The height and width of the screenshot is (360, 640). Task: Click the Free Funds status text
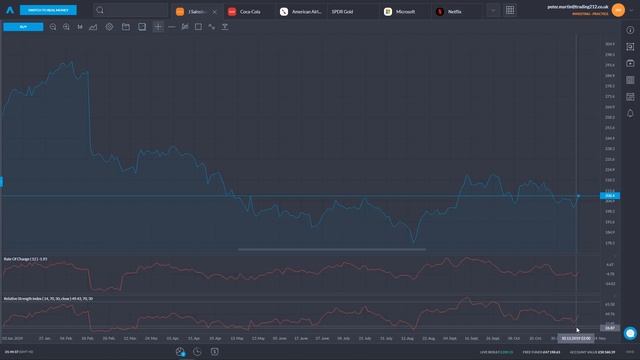[x=541, y=352]
